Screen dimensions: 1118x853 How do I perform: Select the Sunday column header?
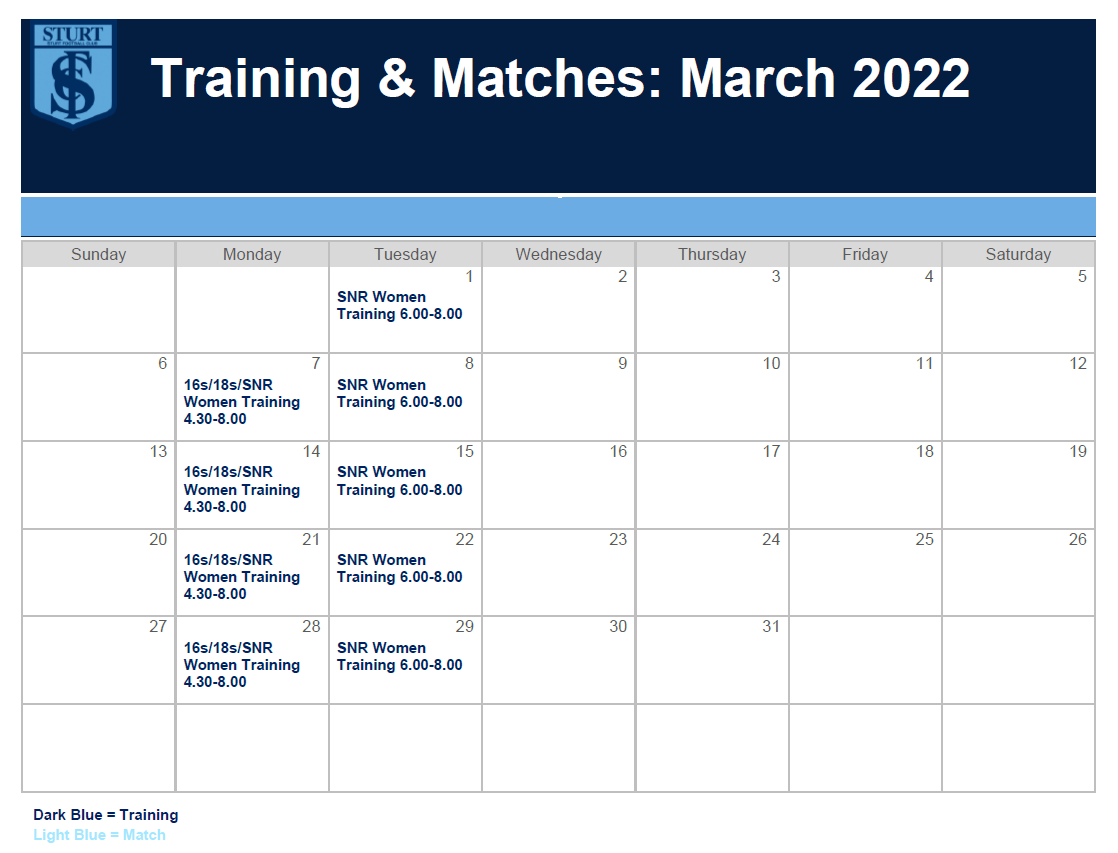click(x=98, y=254)
